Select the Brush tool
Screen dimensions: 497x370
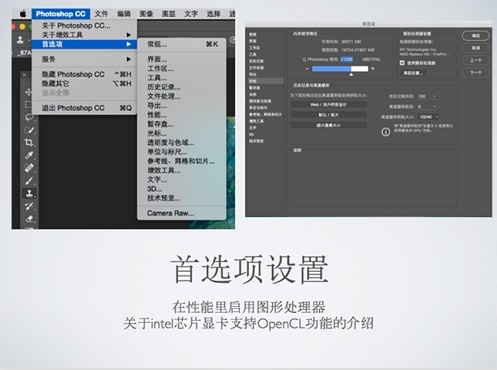point(29,181)
